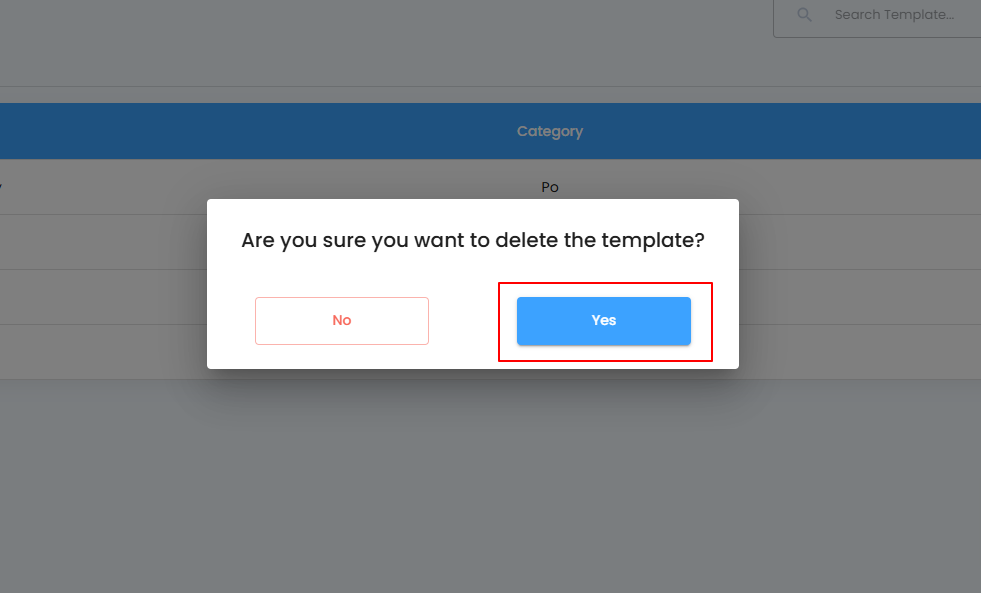Image resolution: width=981 pixels, height=593 pixels.
Task: Confirm template deletion with Yes
Action: pyautogui.click(x=604, y=321)
